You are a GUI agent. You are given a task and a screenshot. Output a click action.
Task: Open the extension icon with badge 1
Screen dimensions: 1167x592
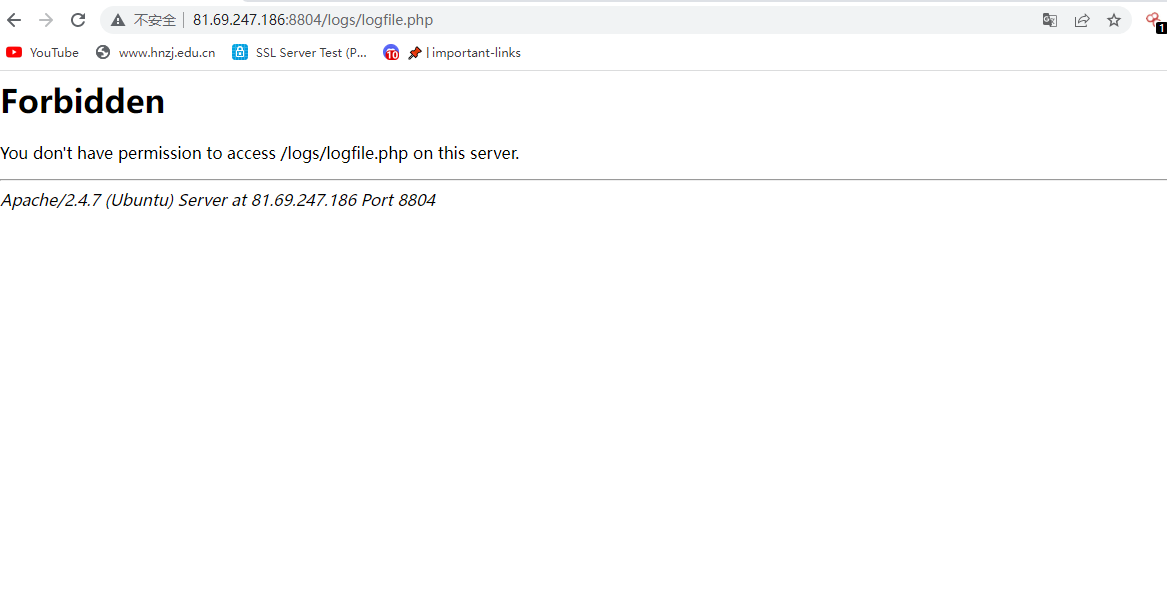pyautogui.click(x=1154, y=21)
